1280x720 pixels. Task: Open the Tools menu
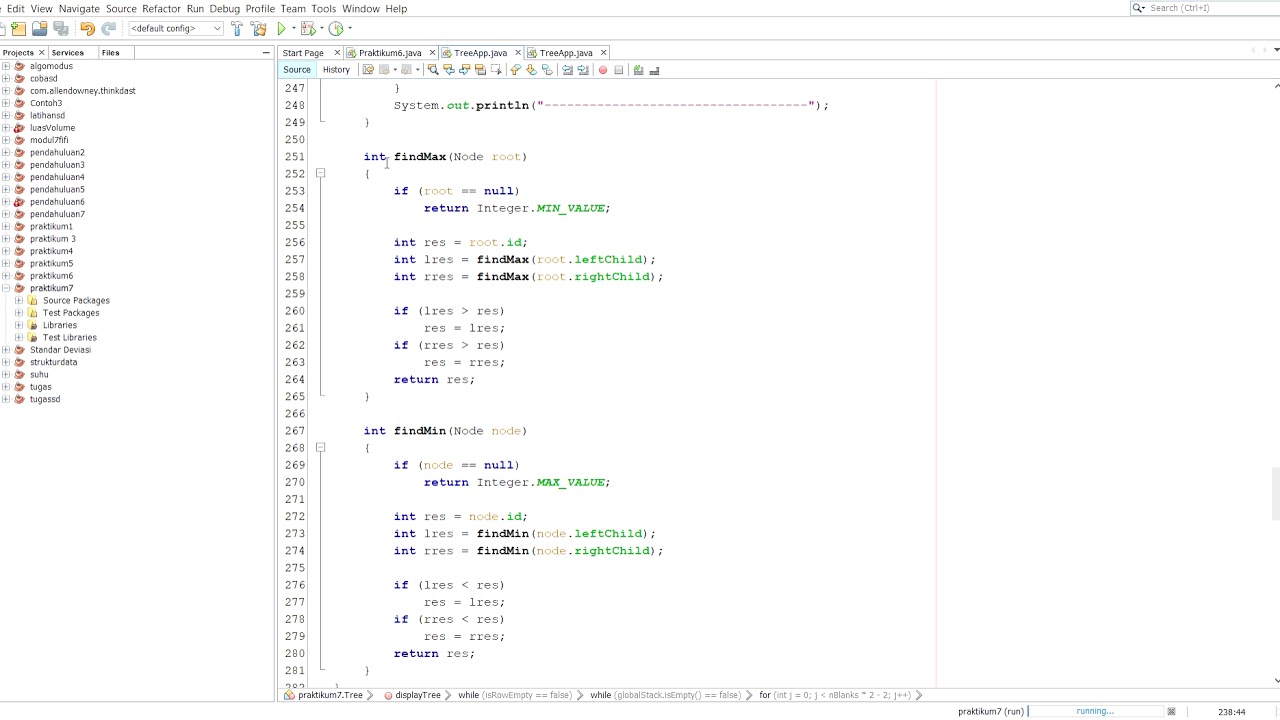point(323,8)
